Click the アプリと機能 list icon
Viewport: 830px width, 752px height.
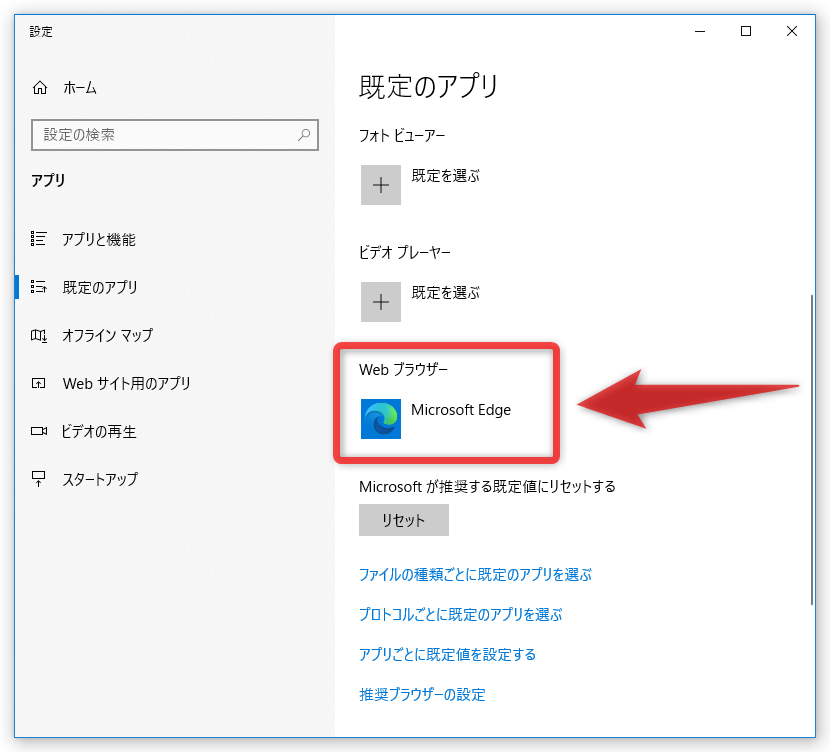point(39,239)
